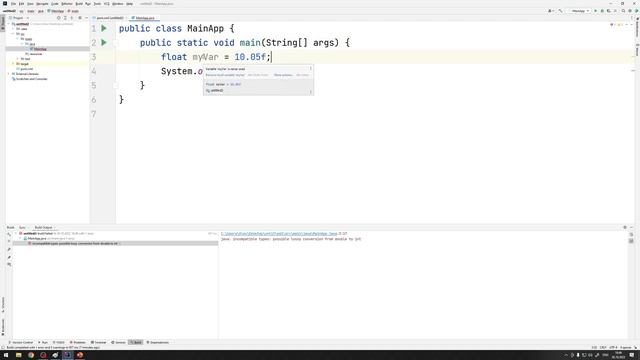
Task: Open Search Everywhere magnifier icon
Action: [x=623, y=11]
